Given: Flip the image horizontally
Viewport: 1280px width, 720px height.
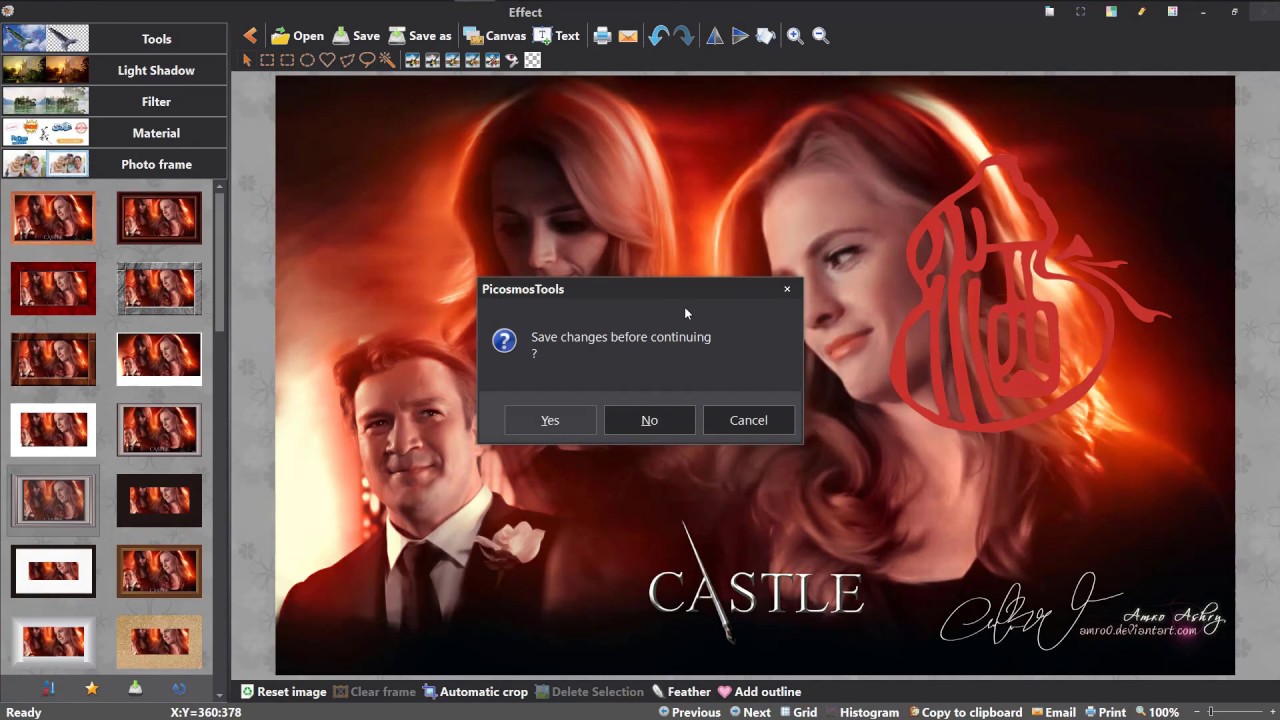Looking at the screenshot, I should [715, 36].
